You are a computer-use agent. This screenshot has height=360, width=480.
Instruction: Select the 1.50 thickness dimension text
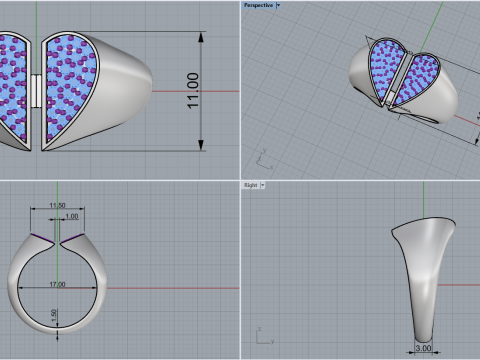tap(54, 316)
